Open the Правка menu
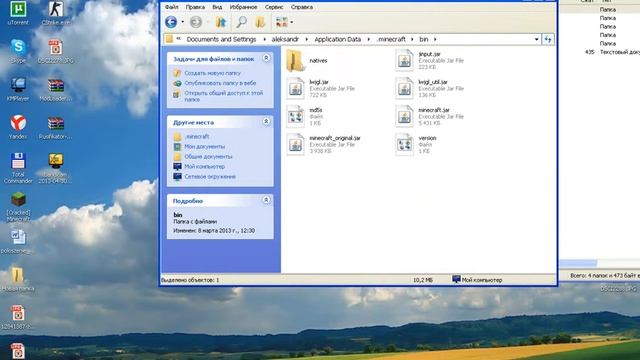This screenshot has height=360, width=640. pos(195,7)
